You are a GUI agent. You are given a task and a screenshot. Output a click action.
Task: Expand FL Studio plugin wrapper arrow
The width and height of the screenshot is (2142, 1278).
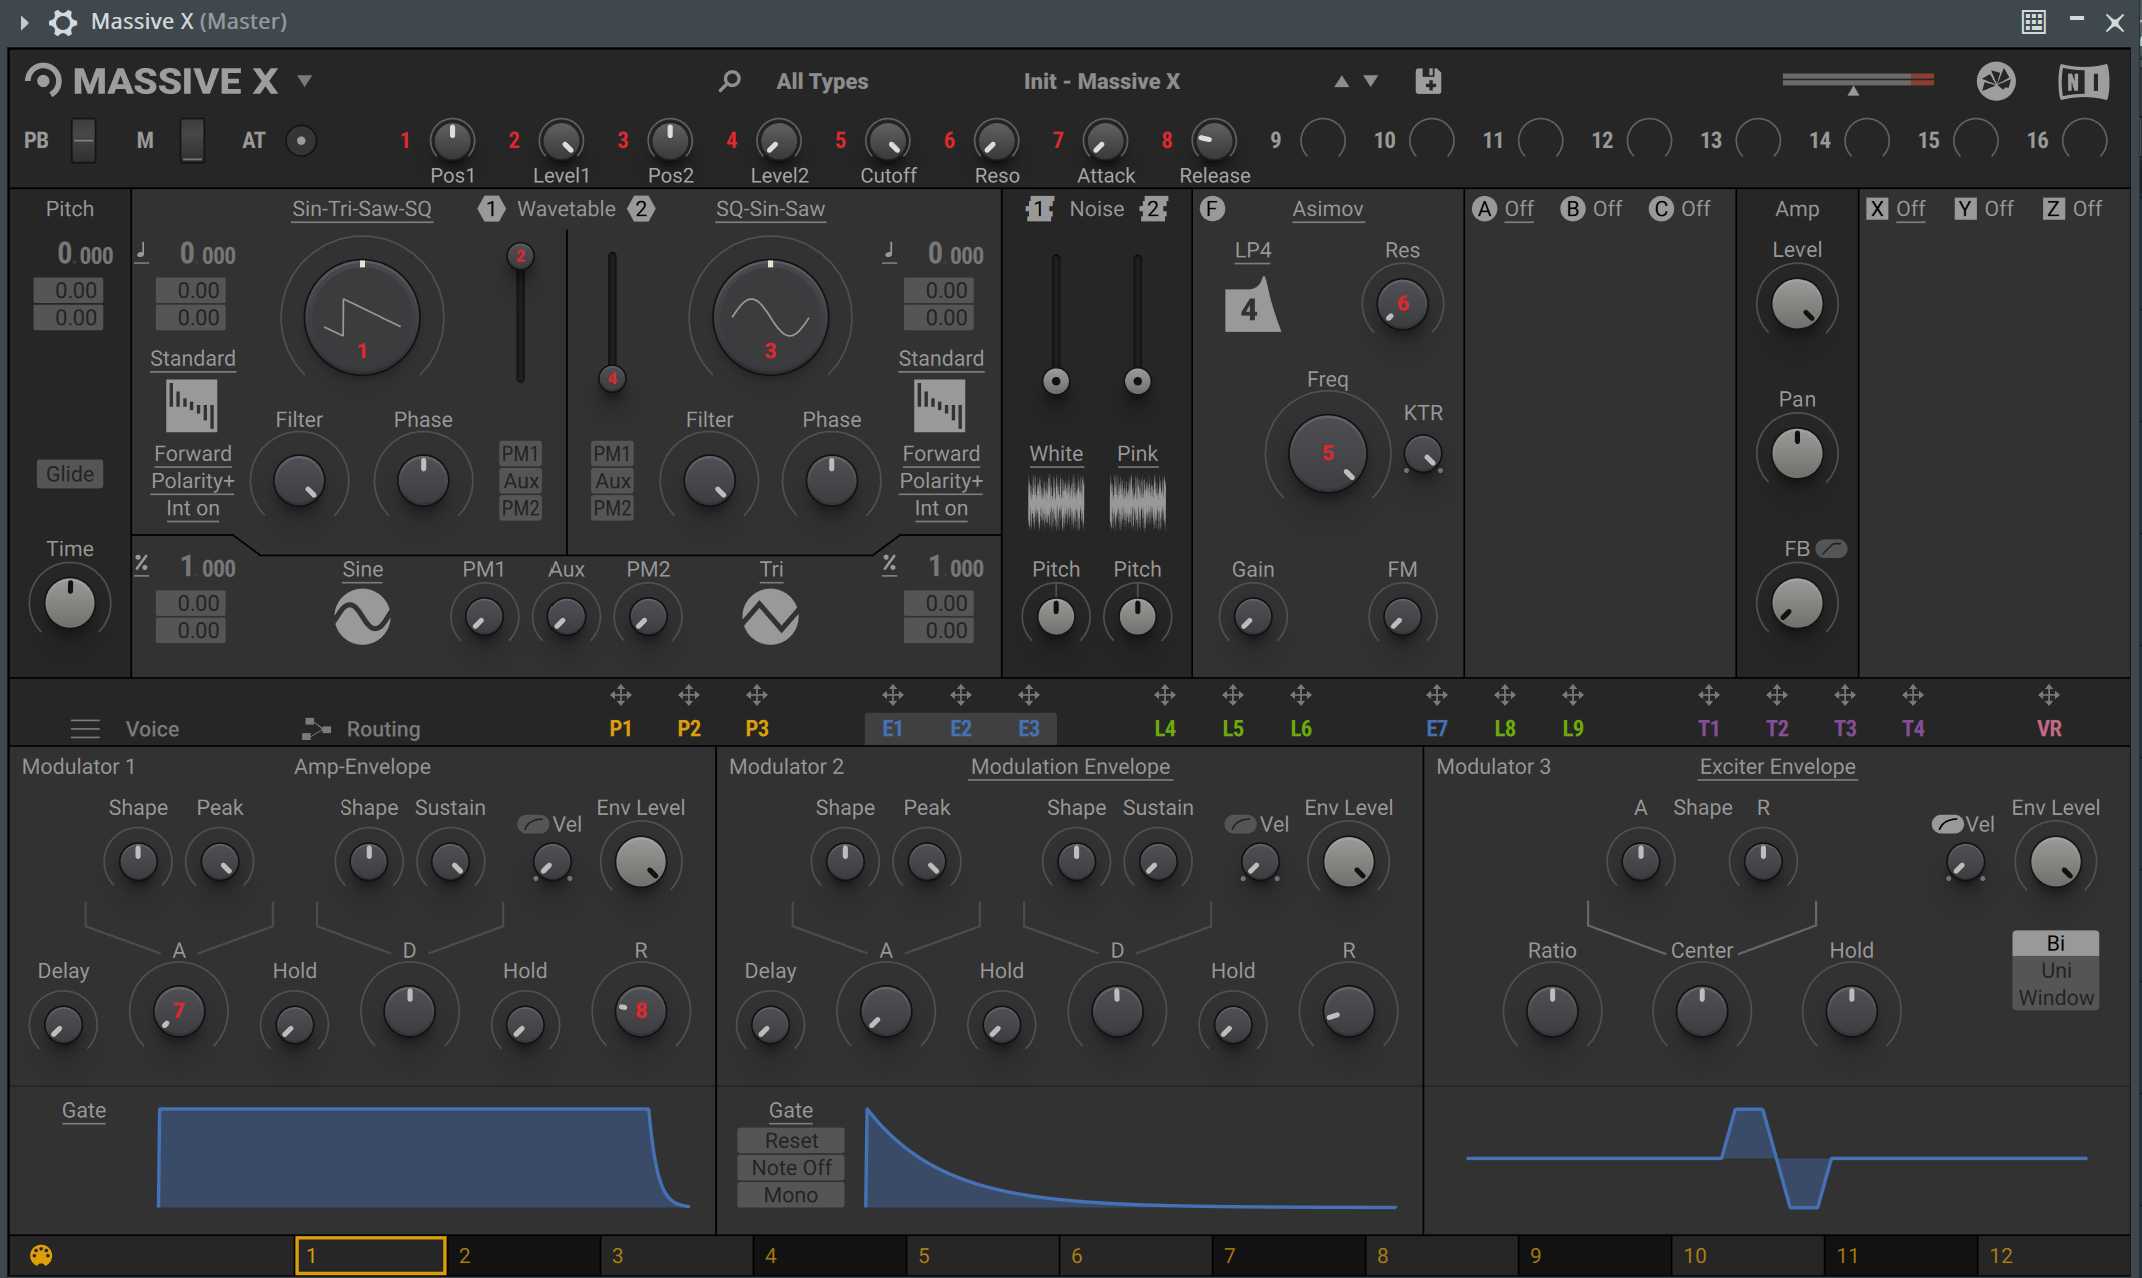(24, 22)
